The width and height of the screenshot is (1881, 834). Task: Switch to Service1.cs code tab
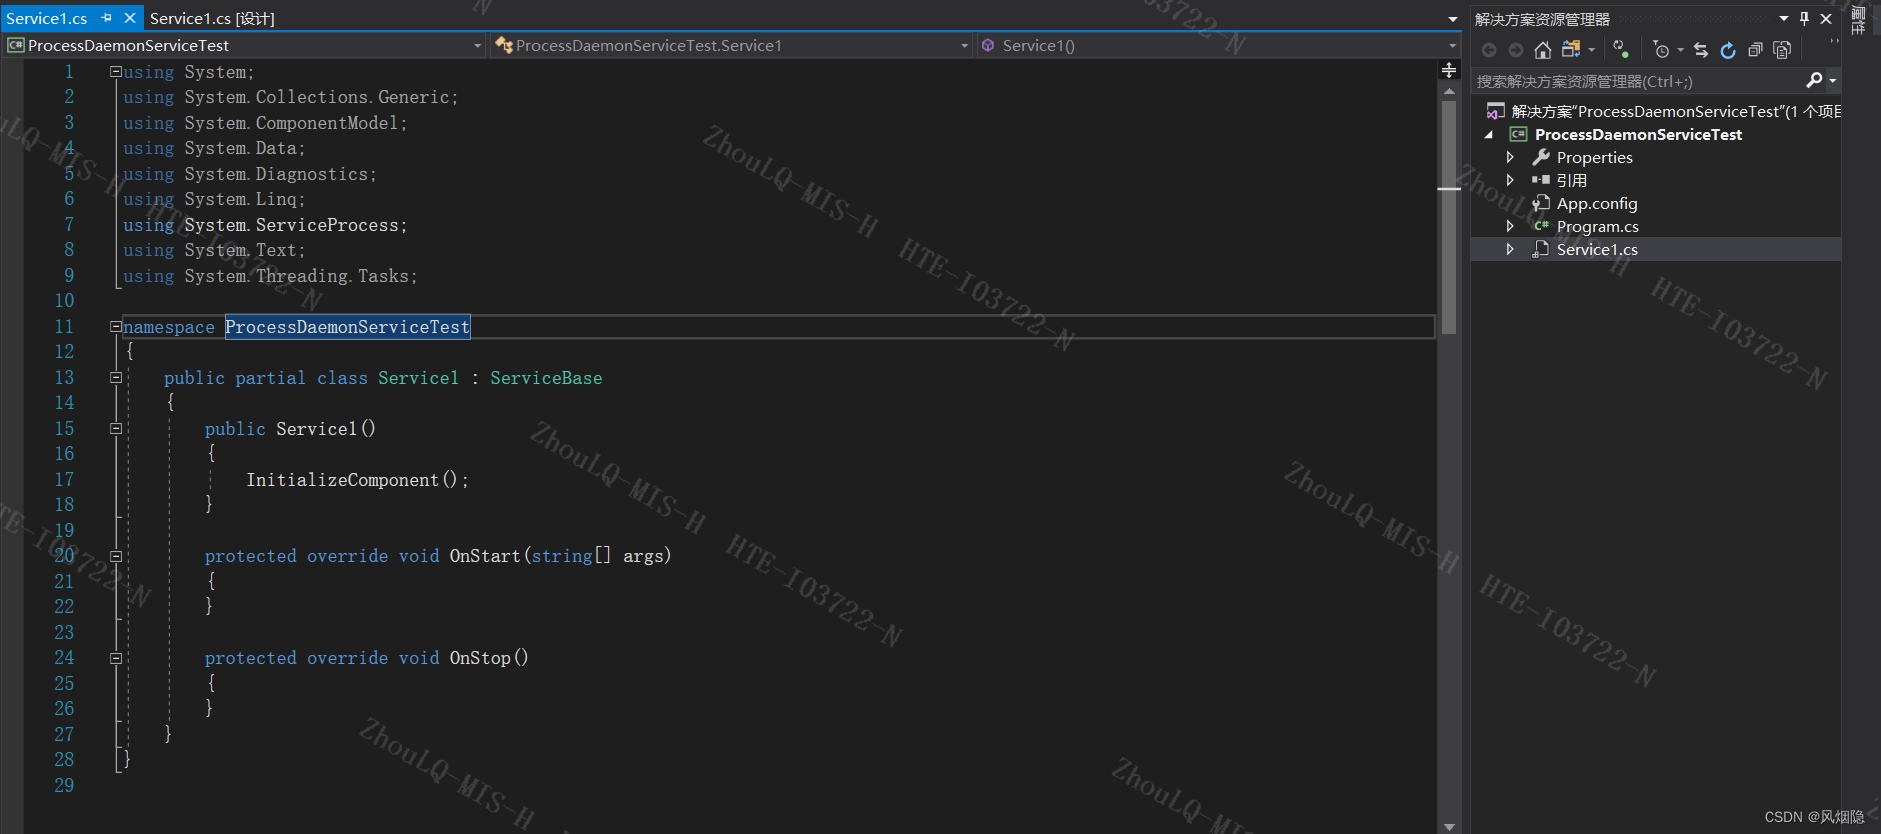pos(46,18)
